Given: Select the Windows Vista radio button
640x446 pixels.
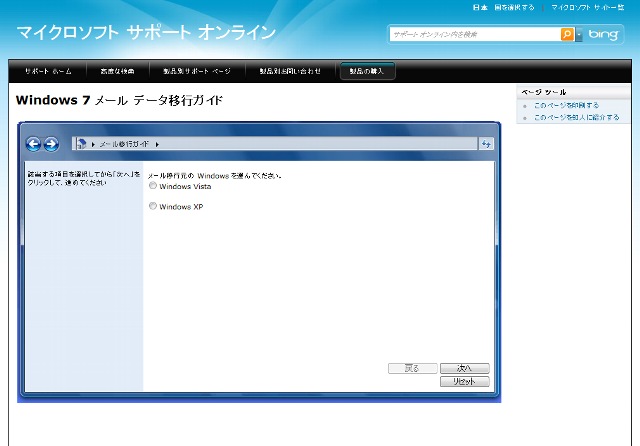Looking at the screenshot, I should coord(153,186).
